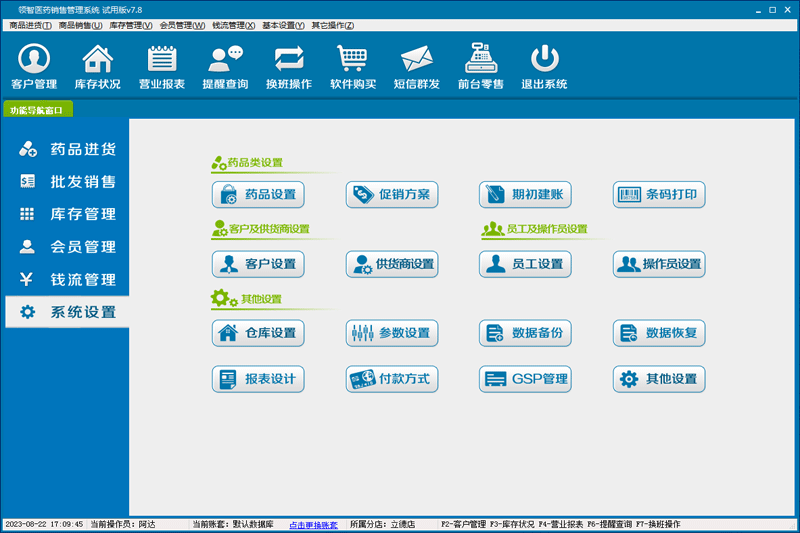Open 药品设置 button

258,194
